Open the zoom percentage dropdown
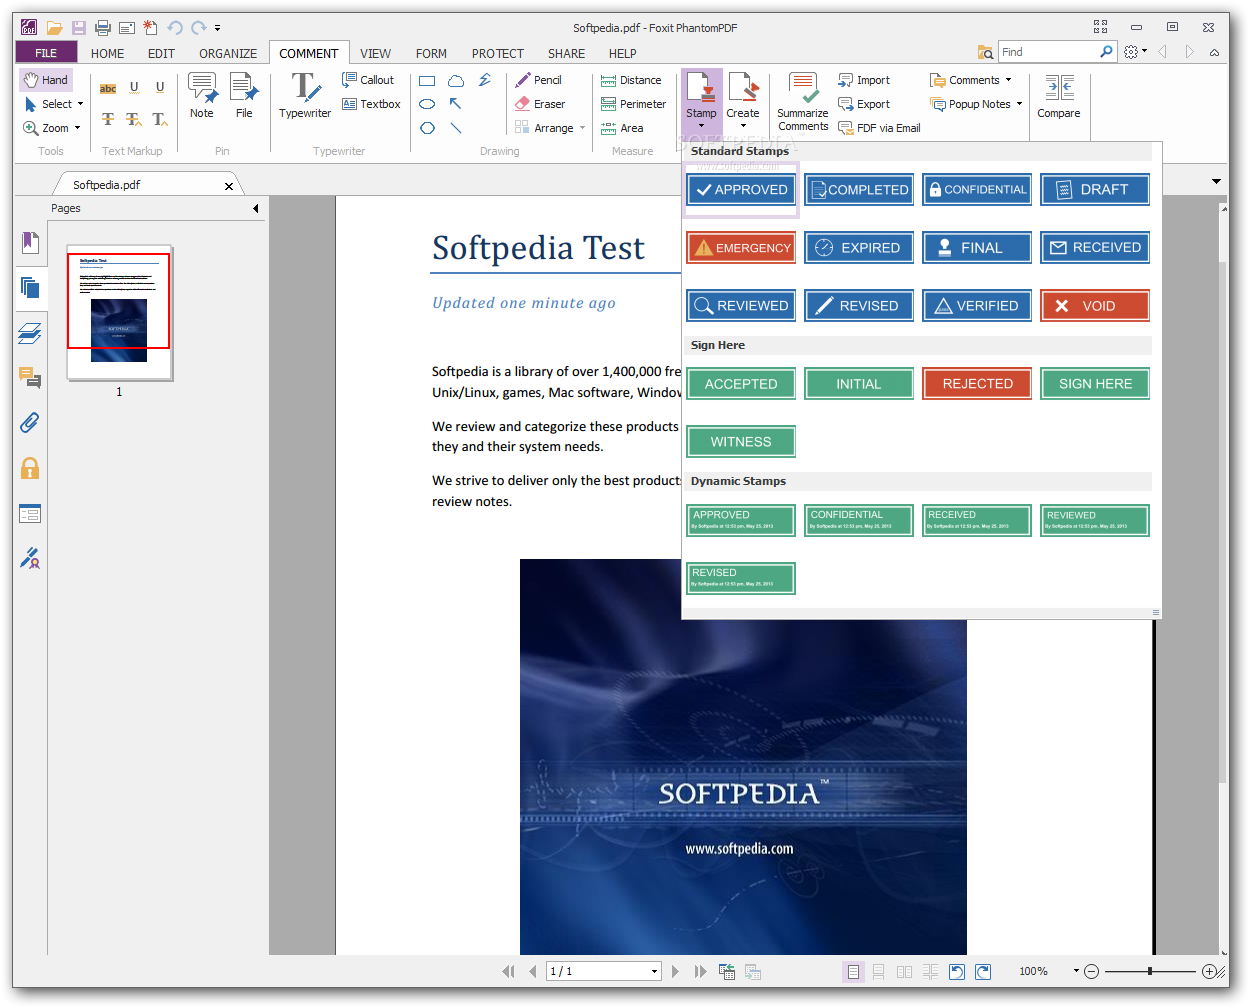Image resolution: width=1250 pixels, height=1008 pixels. [x=1077, y=971]
